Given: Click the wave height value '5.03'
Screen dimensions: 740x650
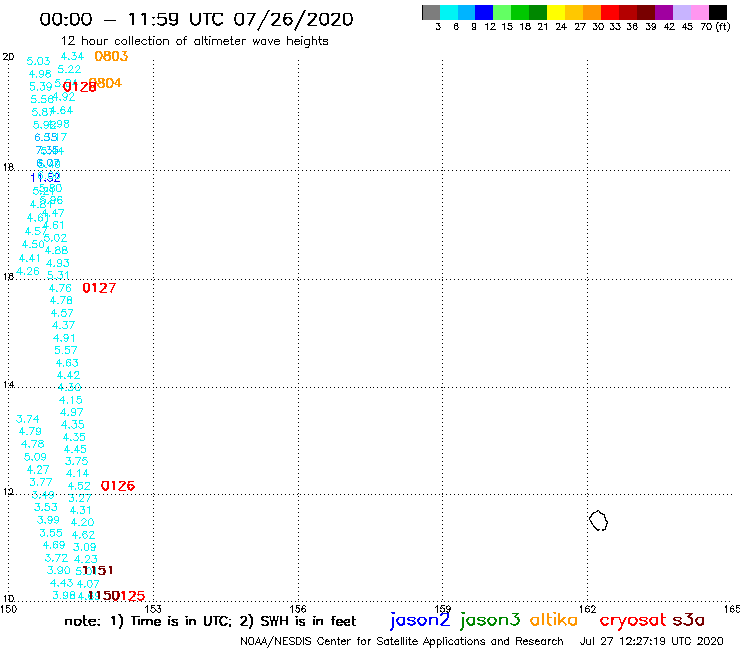Looking at the screenshot, I should (38, 61).
